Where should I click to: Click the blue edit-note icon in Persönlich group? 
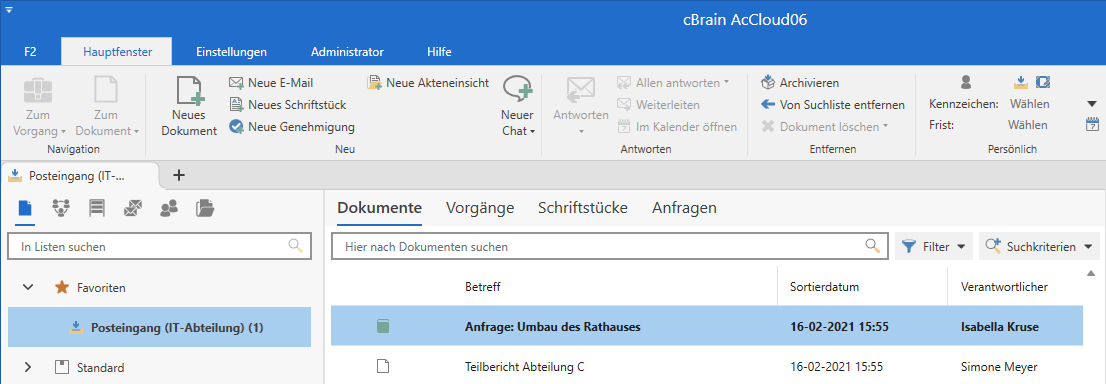click(x=1043, y=83)
